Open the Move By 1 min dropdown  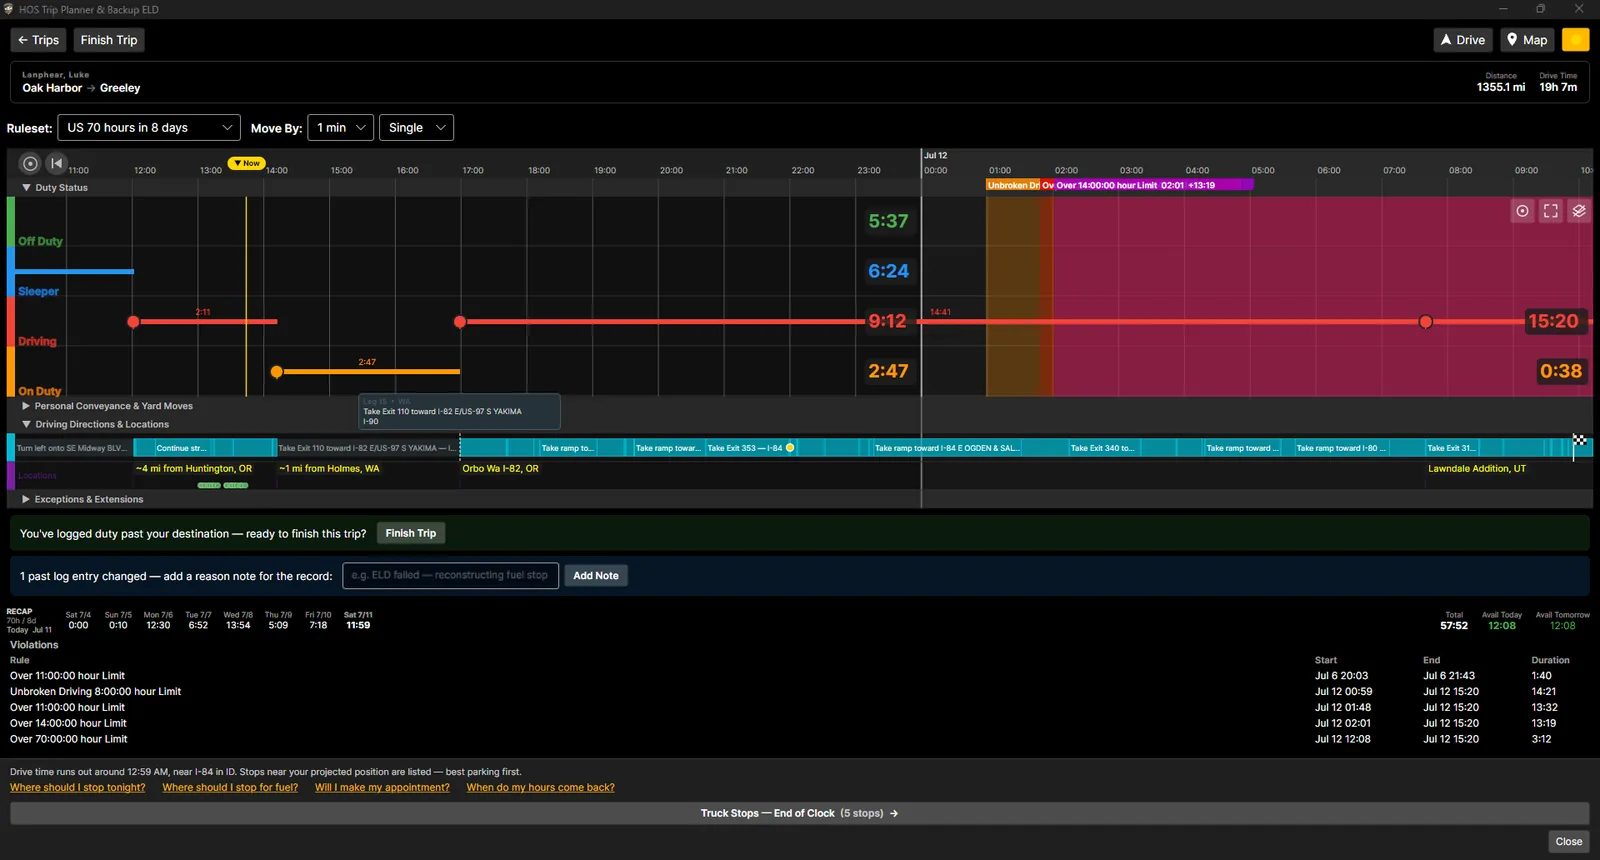(x=340, y=128)
